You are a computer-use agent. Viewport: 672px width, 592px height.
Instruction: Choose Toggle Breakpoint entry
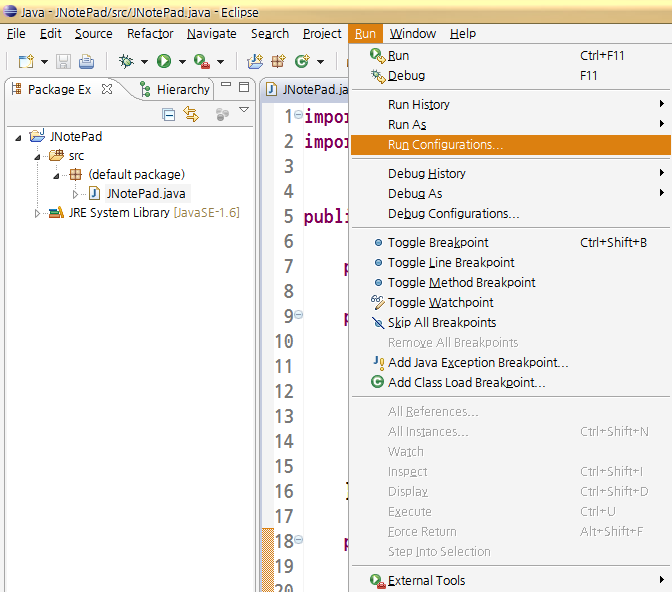511,243
